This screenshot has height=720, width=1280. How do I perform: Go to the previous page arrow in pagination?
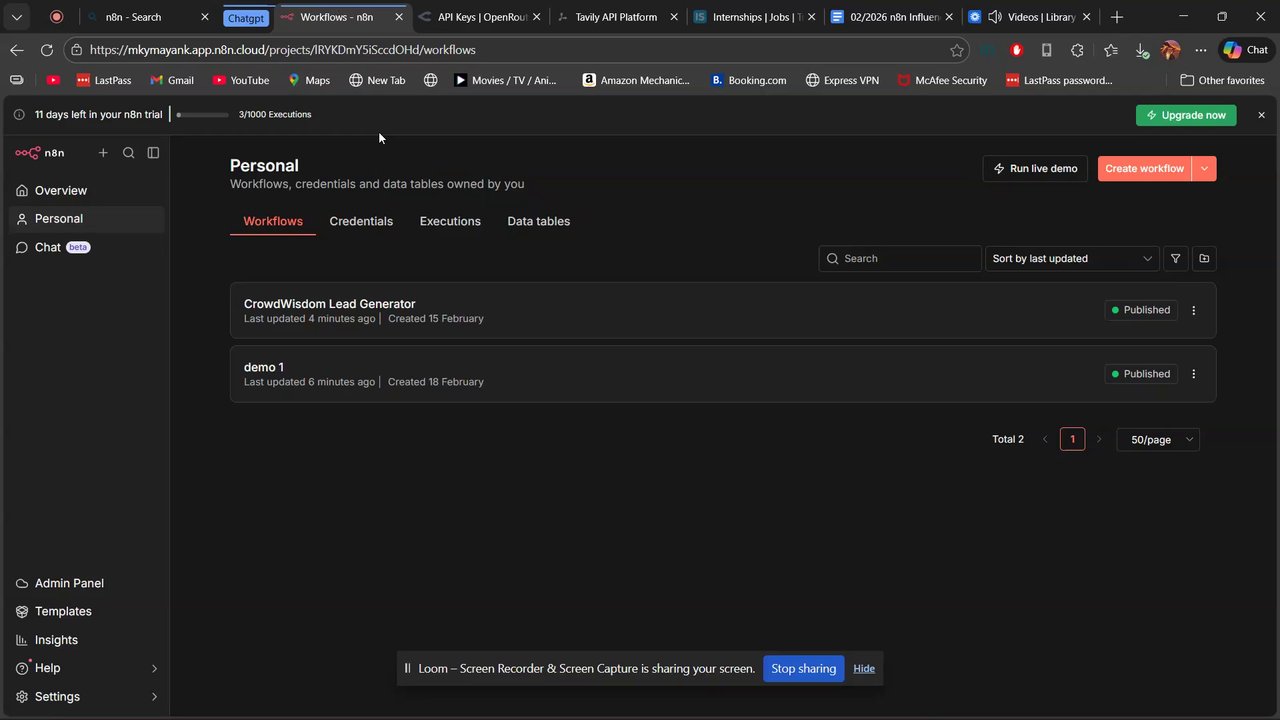pyautogui.click(x=1046, y=439)
